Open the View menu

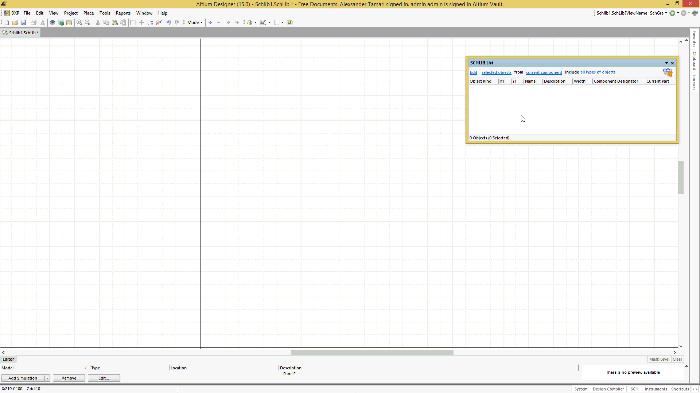[53, 13]
